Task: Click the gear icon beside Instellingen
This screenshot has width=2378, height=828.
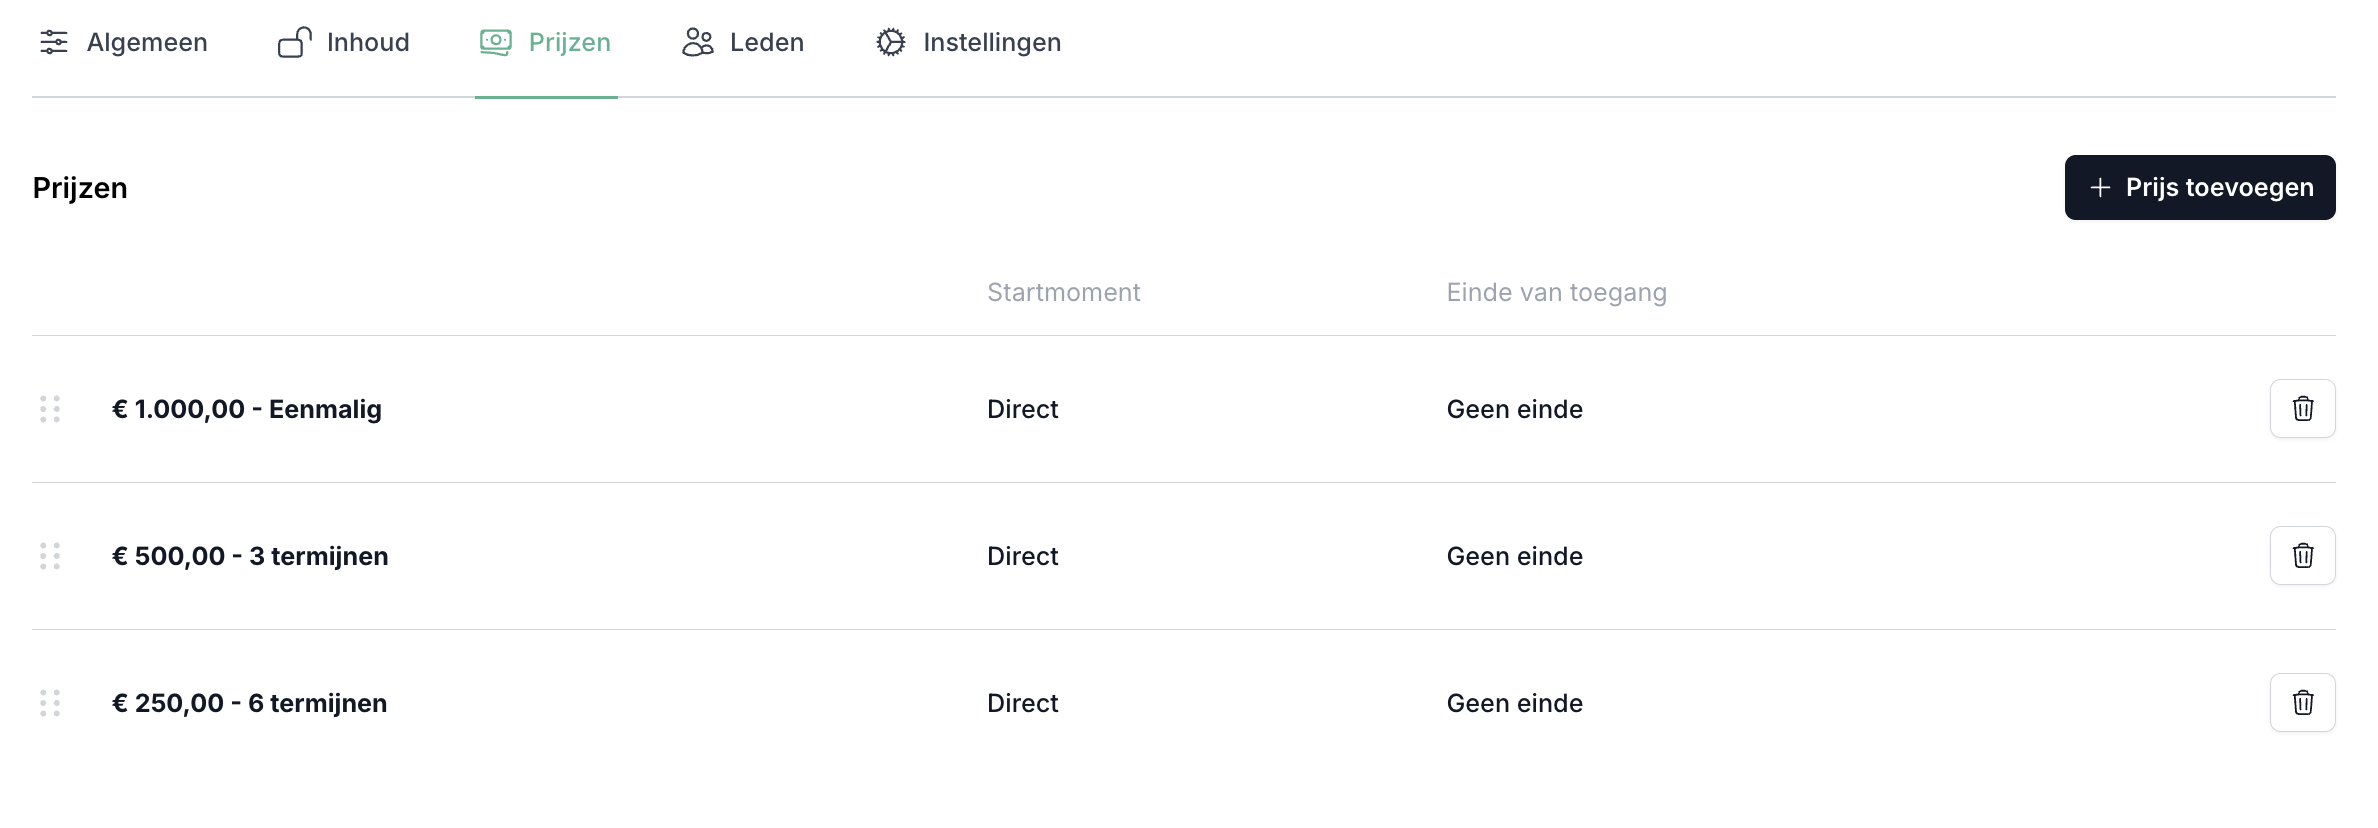Action: tap(890, 42)
